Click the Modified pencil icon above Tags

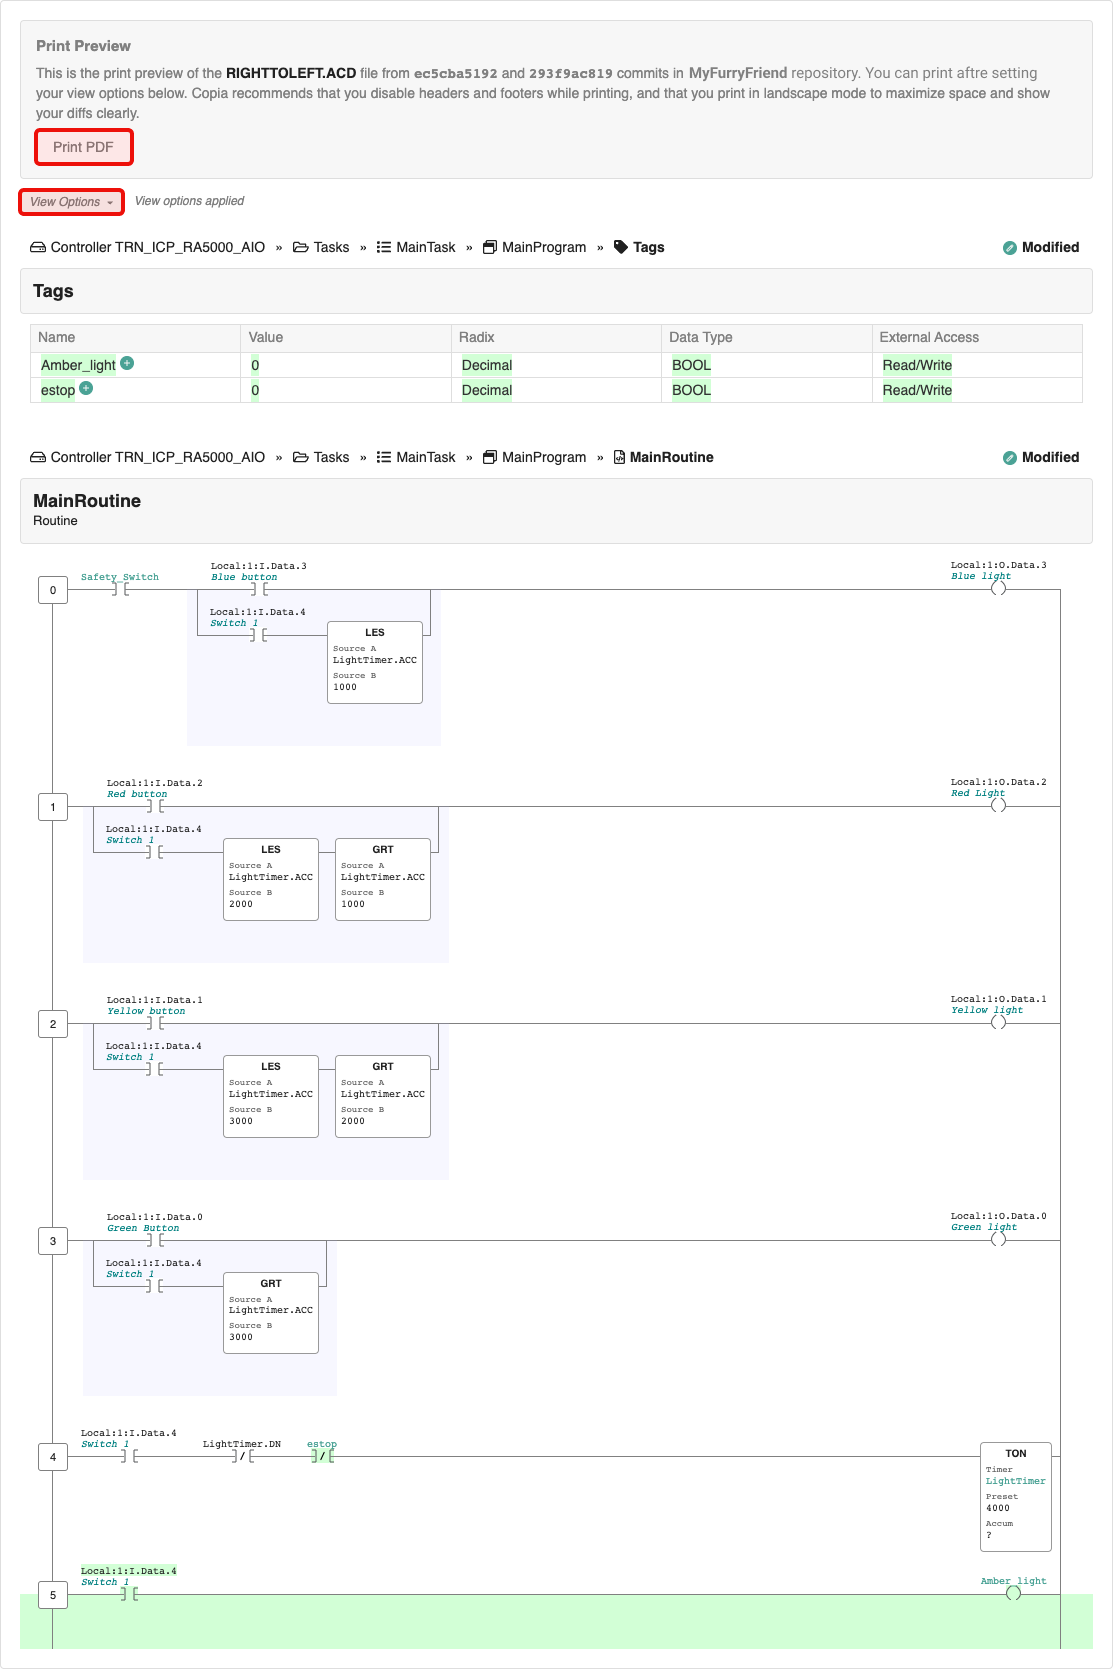coord(1010,248)
